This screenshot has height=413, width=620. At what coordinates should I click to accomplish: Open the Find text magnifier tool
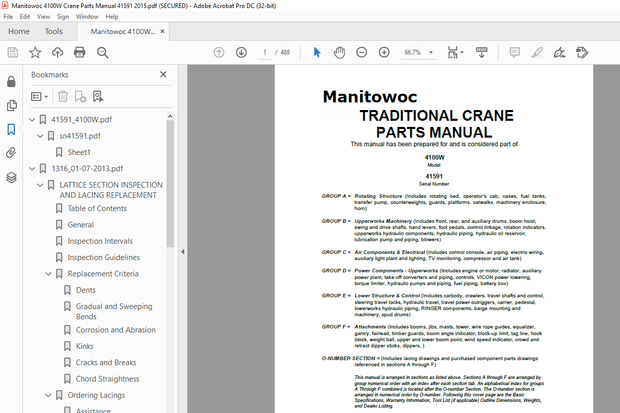[x=102, y=52]
